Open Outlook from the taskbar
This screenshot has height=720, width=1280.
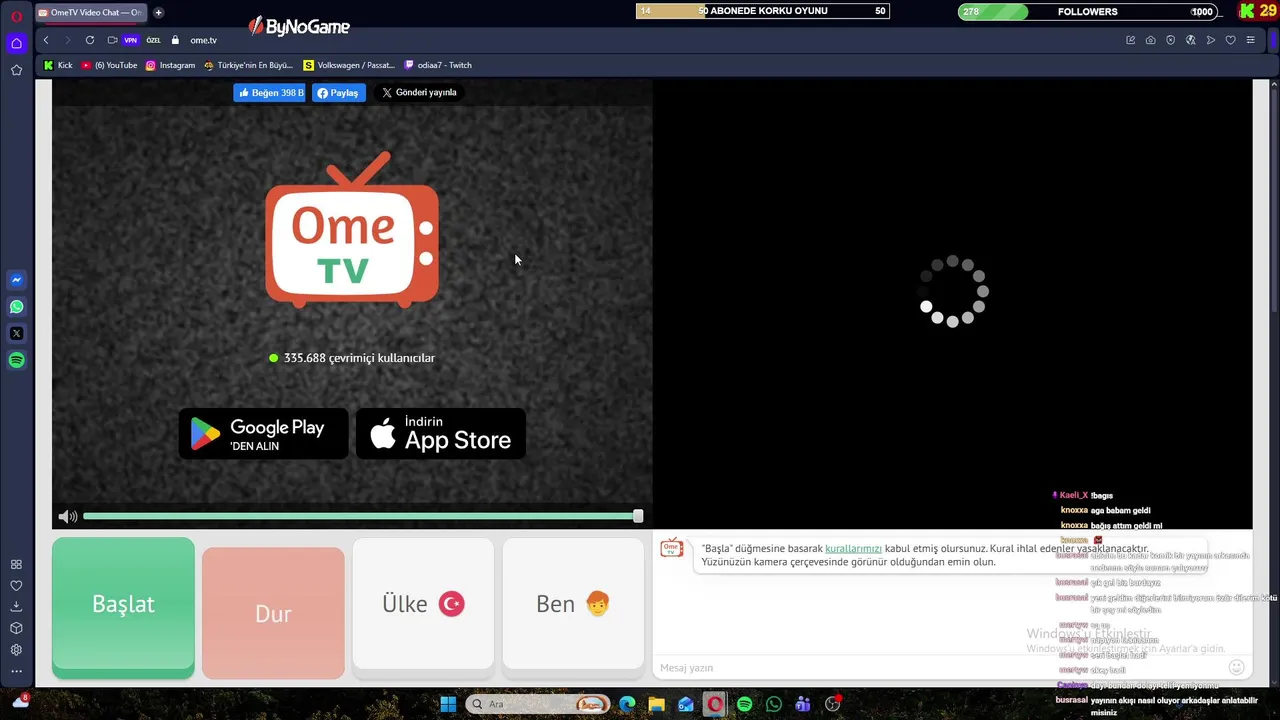(686, 704)
